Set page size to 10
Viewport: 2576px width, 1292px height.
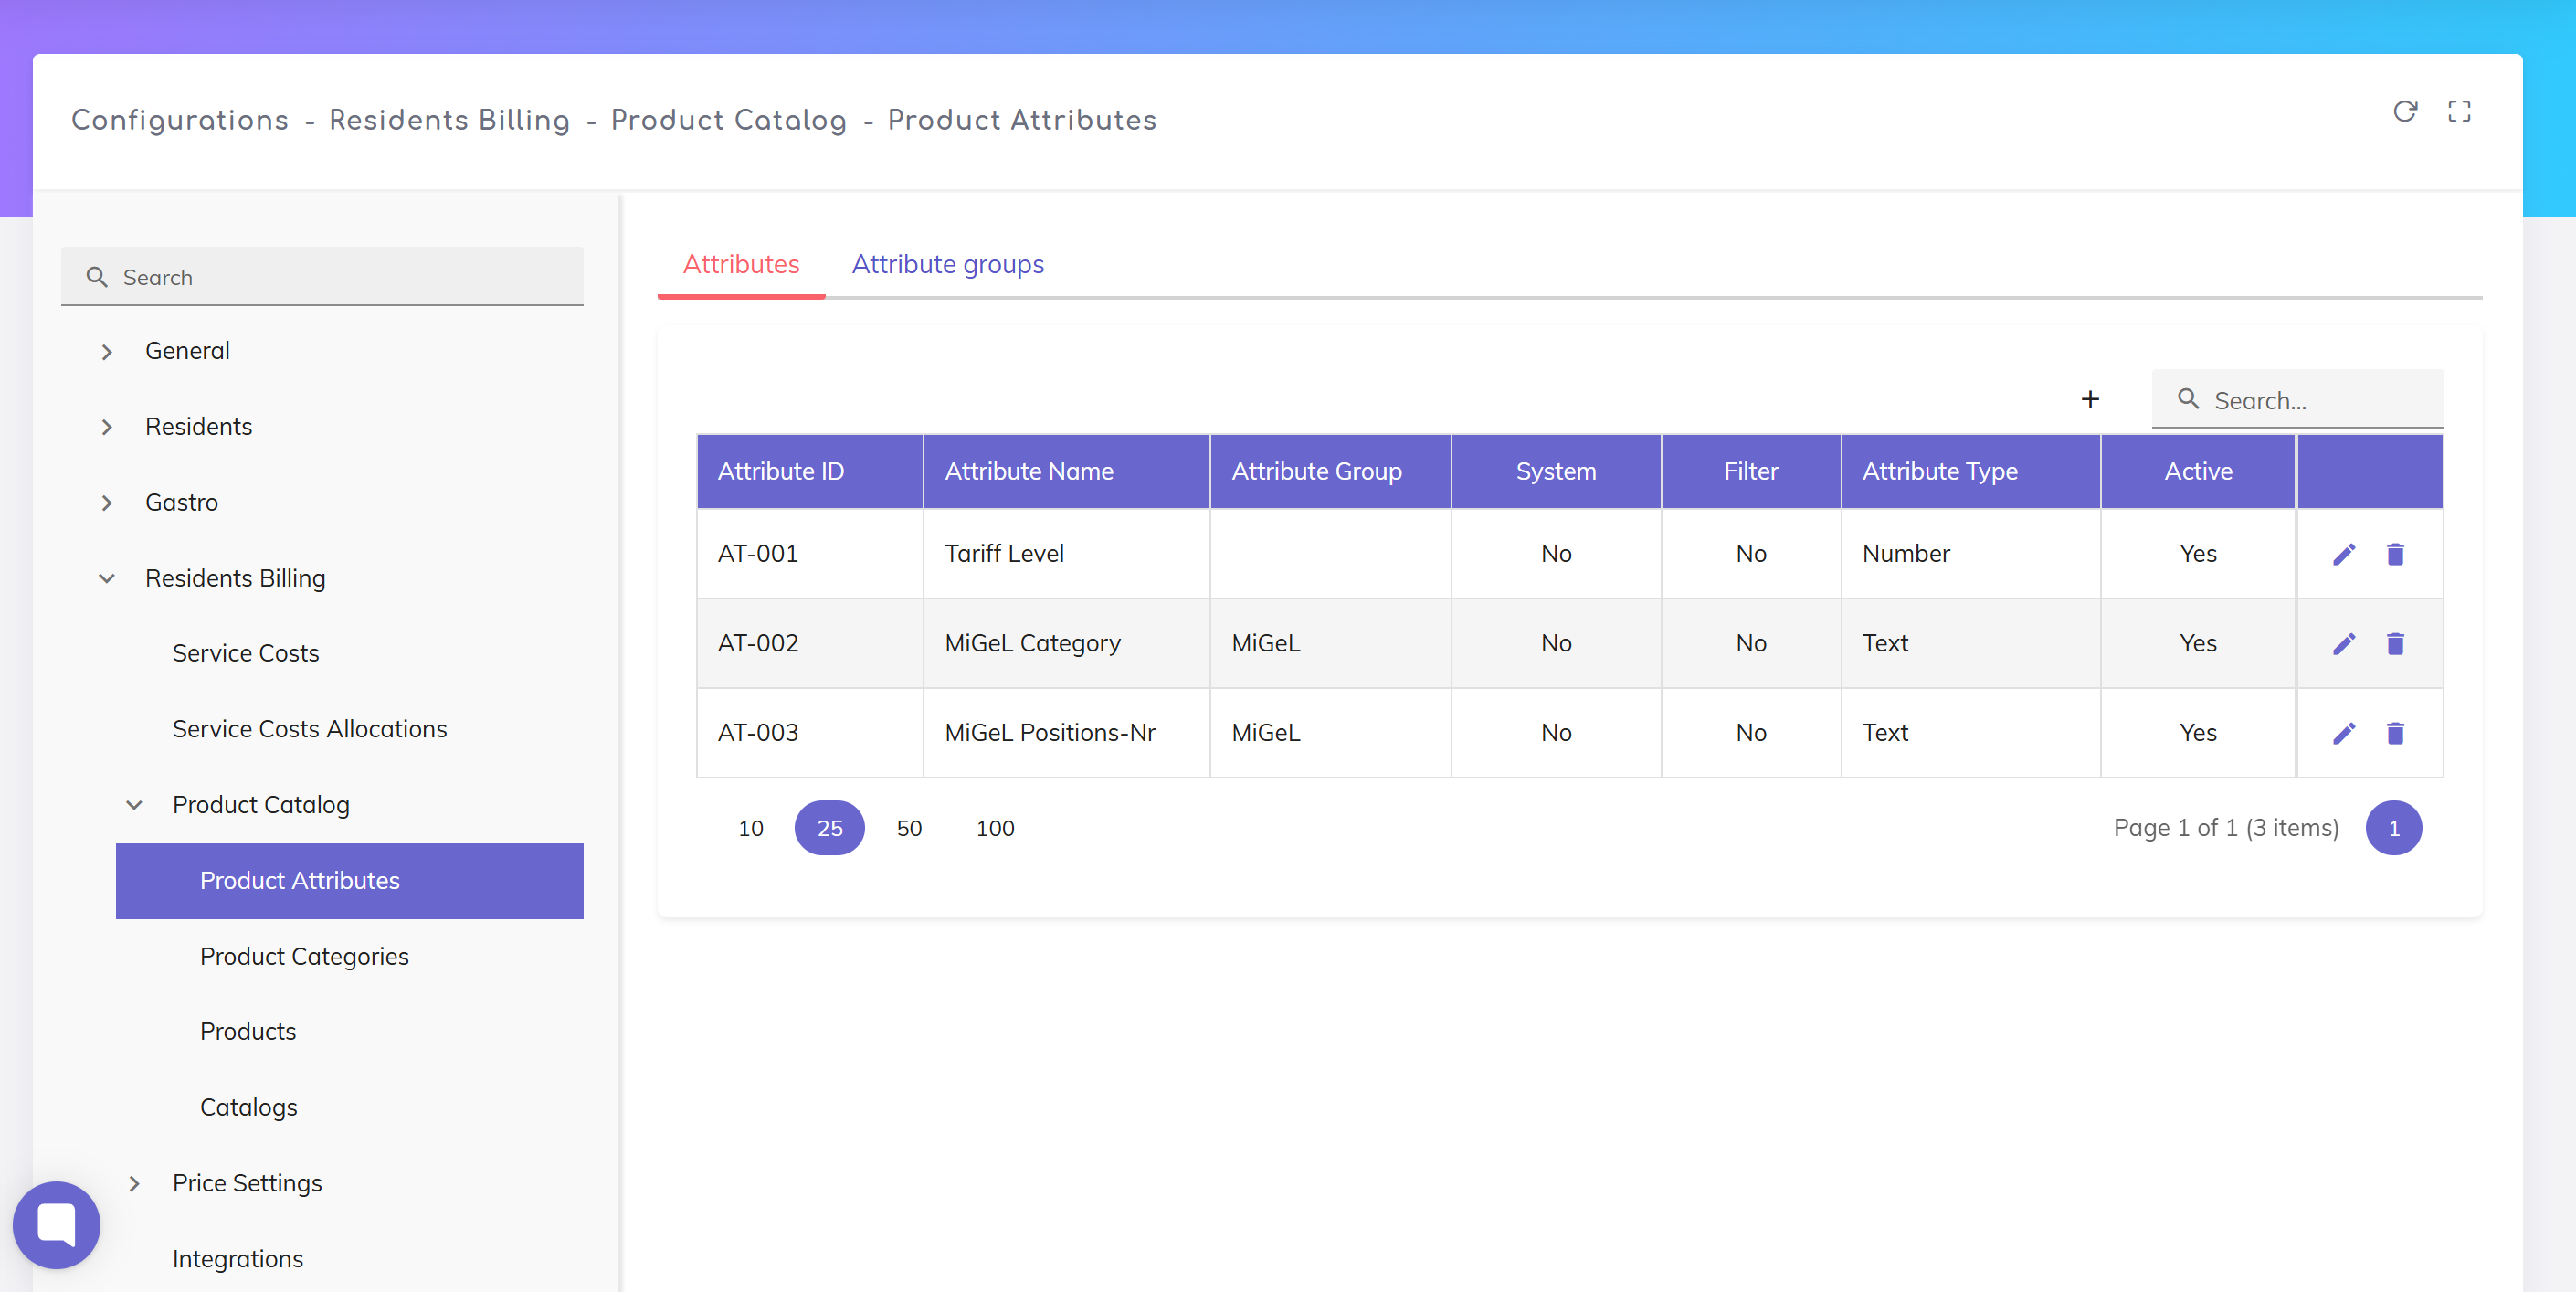[750, 828]
